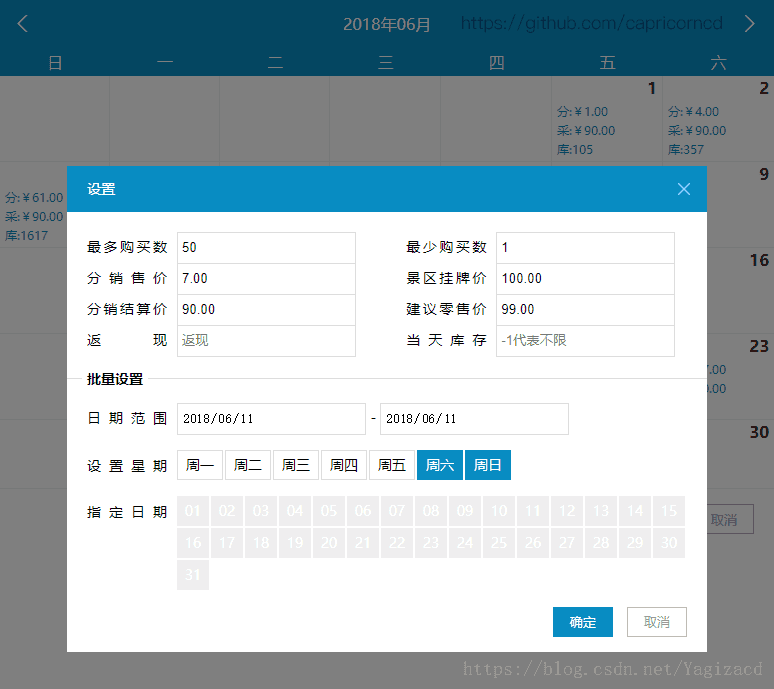
Task: Open the start date field 2018/06/11
Action: [271, 419]
